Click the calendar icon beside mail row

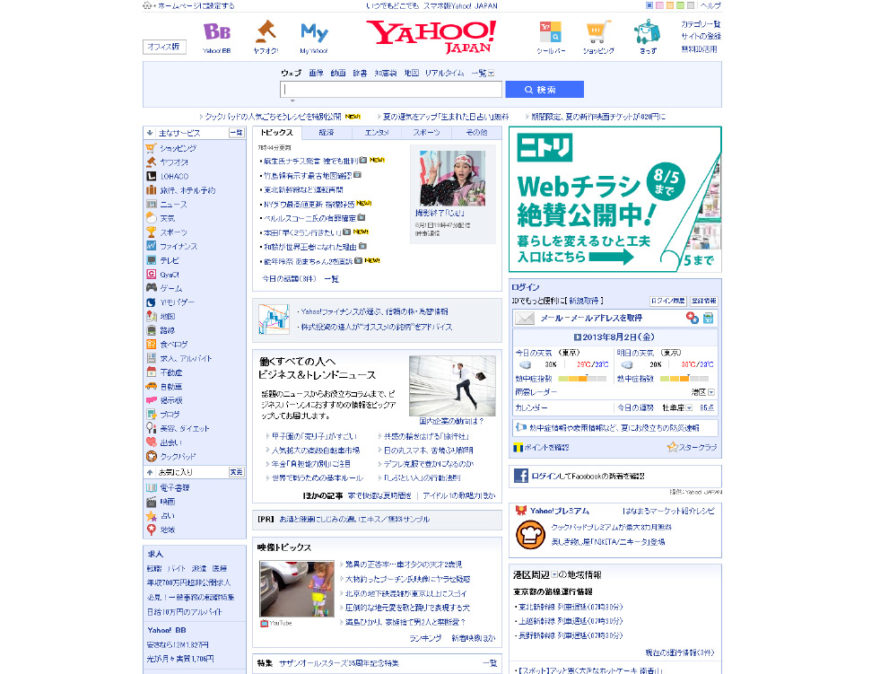(x=708, y=318)
